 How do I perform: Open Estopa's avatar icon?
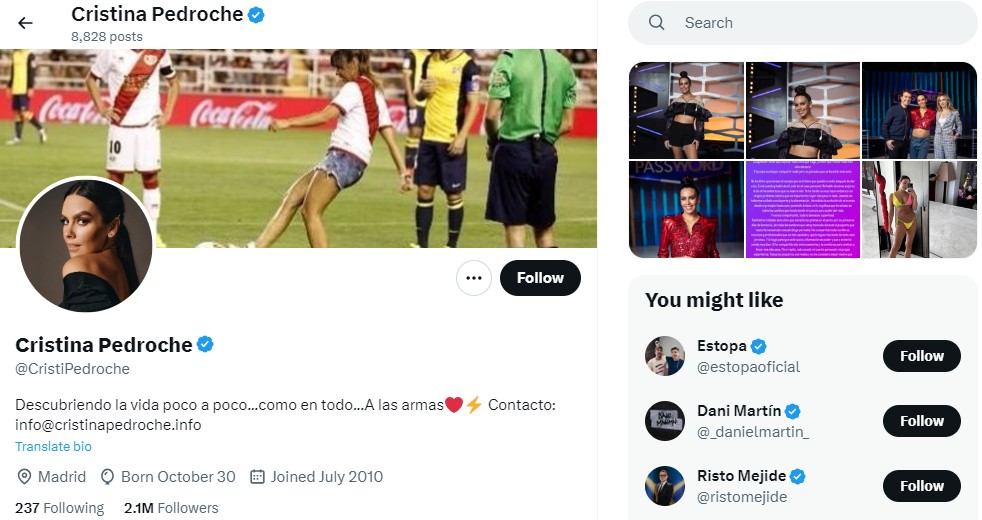pyautogui.click(x=665, y=356)
